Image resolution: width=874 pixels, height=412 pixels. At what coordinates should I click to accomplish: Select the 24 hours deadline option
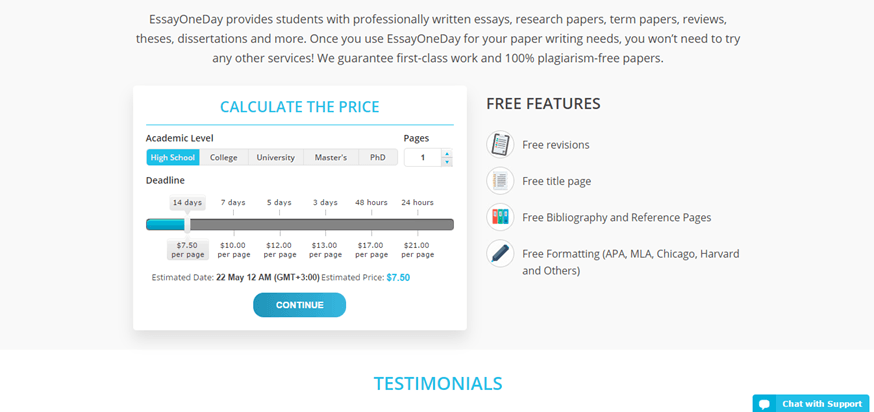coord(417,202)
